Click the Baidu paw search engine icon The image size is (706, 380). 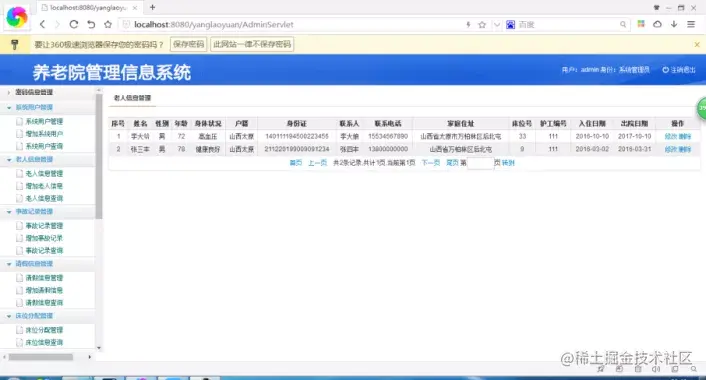[x=510, y=25]
